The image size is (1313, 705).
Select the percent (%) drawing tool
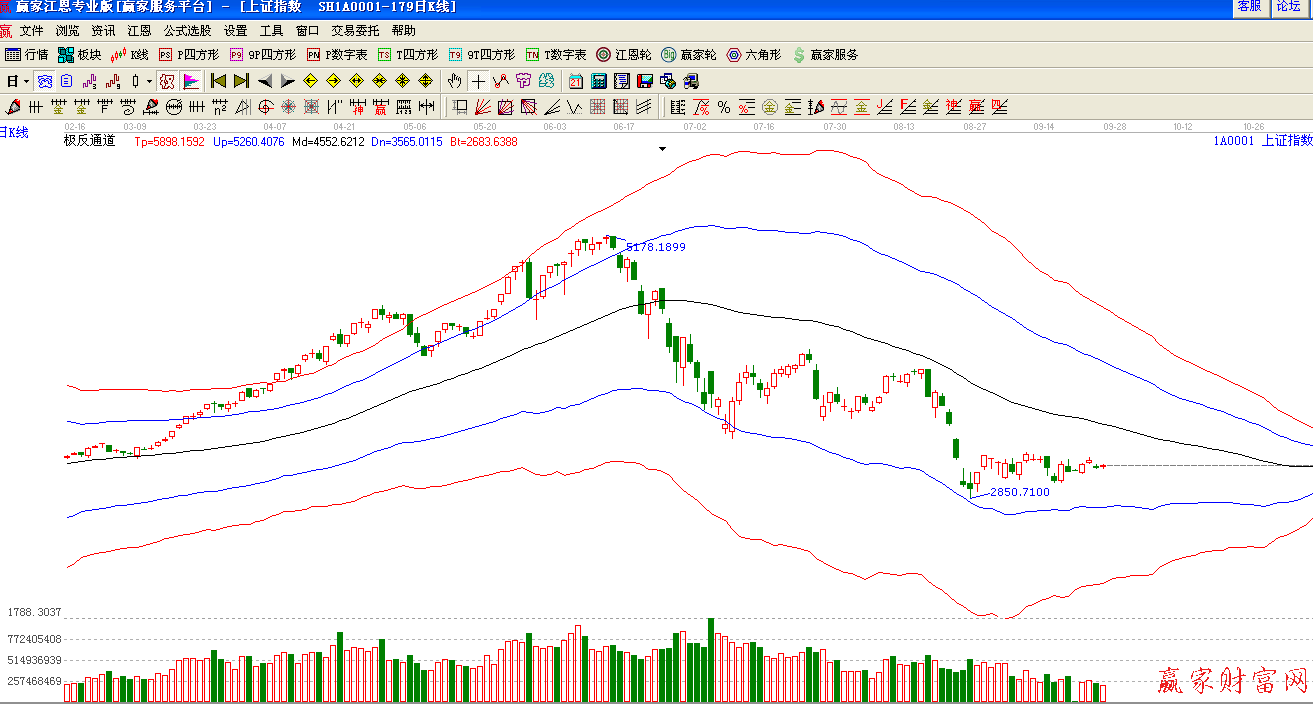coord(723,107)
